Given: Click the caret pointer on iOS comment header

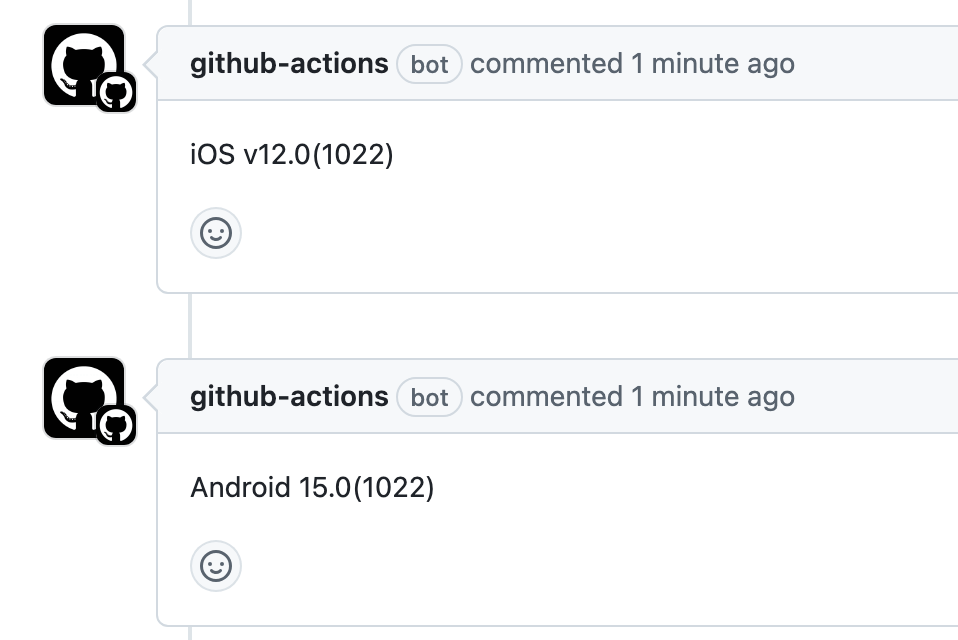Looking at the screenshot, I should (151, 65).
